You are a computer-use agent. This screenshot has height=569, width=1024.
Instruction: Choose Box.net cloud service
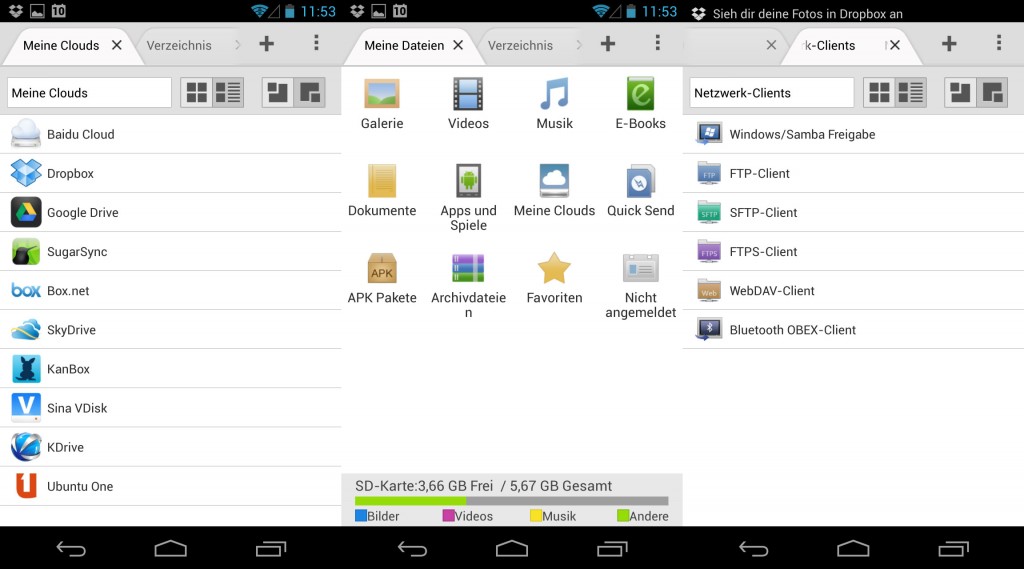pyautogui.click(x=170, y=291)
